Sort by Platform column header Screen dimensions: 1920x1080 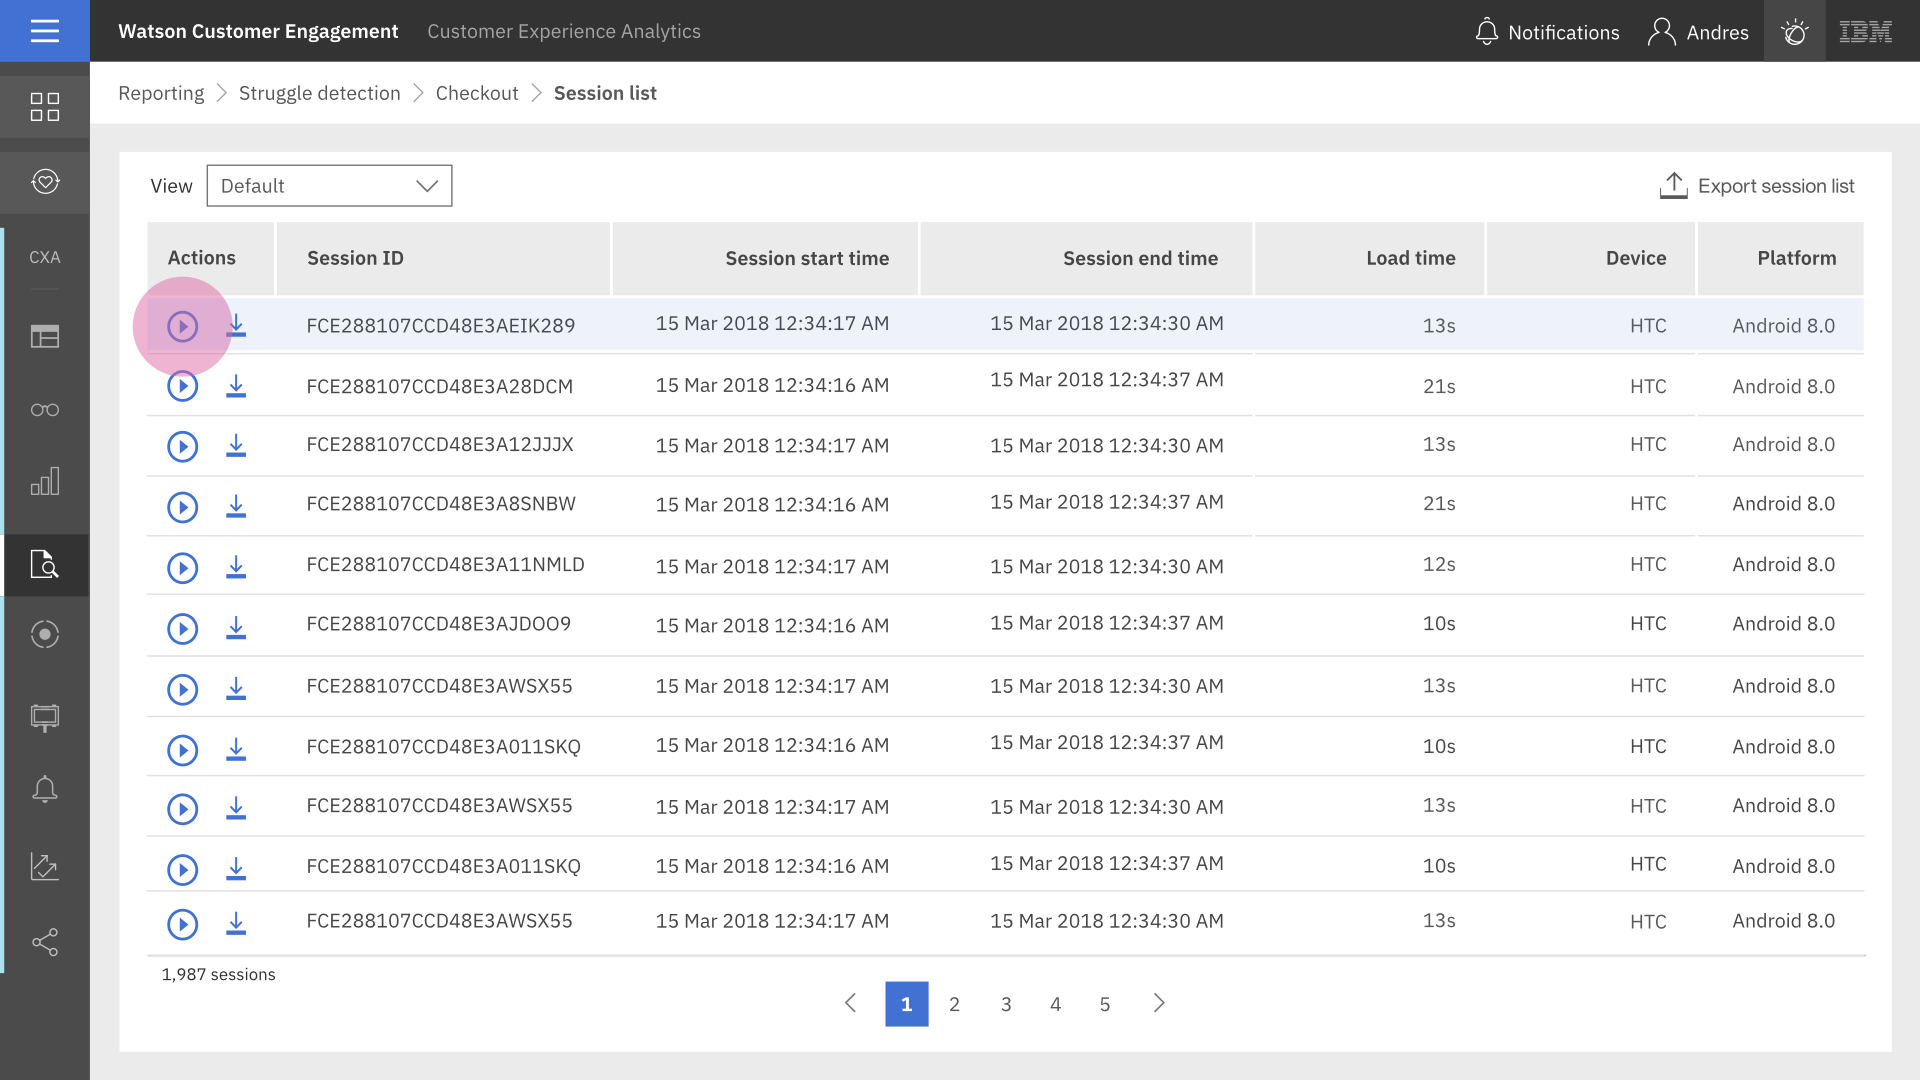coord(1781,258)
